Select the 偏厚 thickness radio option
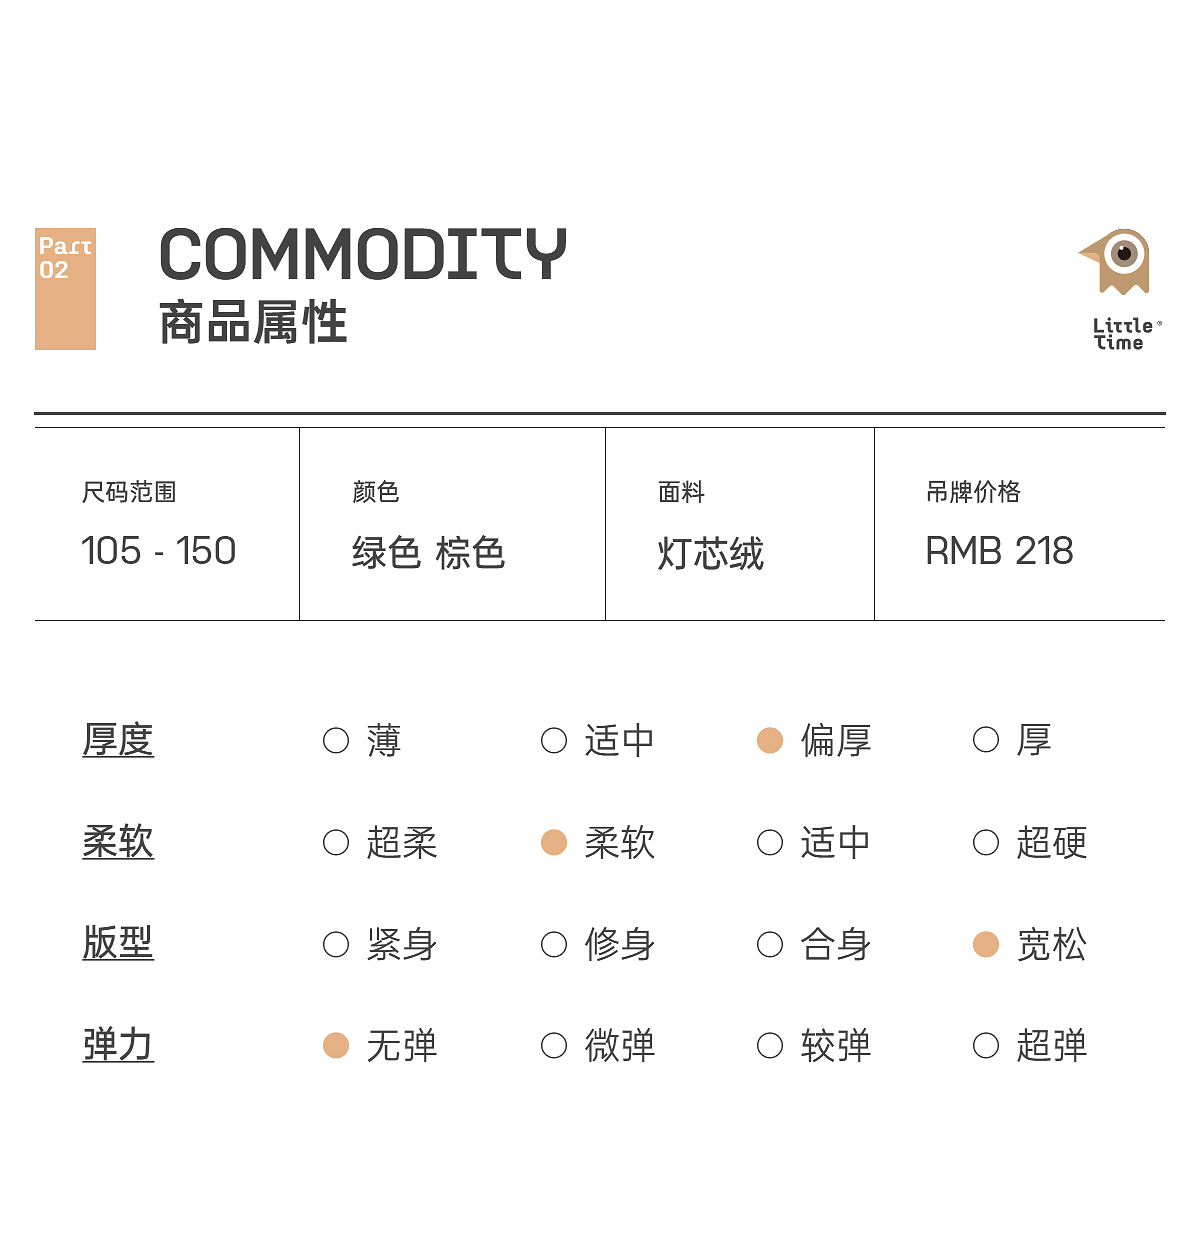 [770, 741]
